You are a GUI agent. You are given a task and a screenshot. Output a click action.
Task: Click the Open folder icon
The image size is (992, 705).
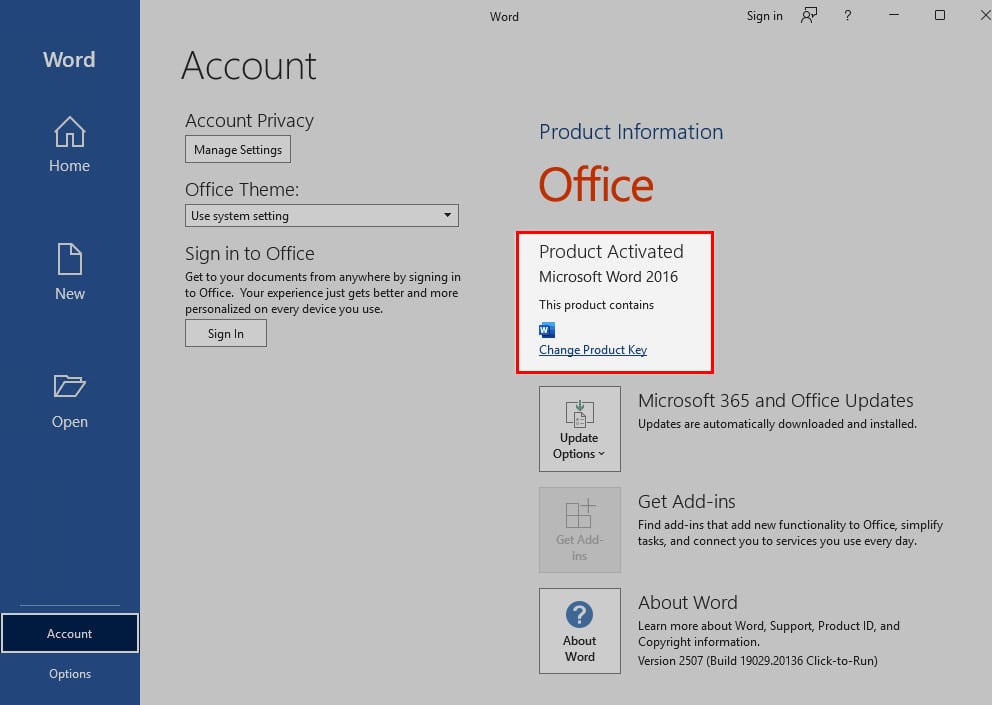point(70,385)
